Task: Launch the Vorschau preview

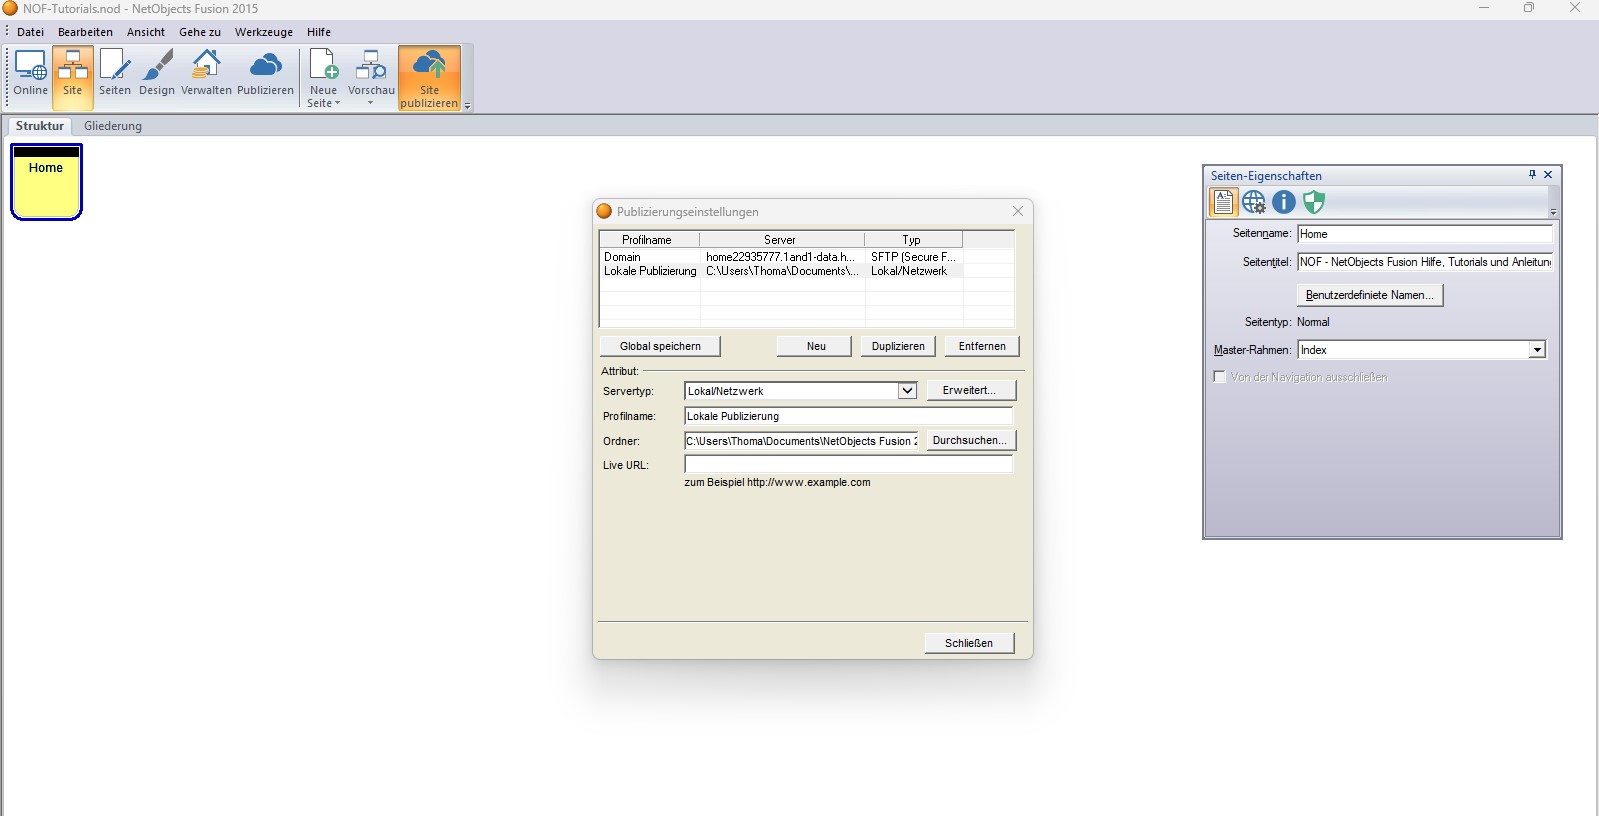Action: point(371,75)
